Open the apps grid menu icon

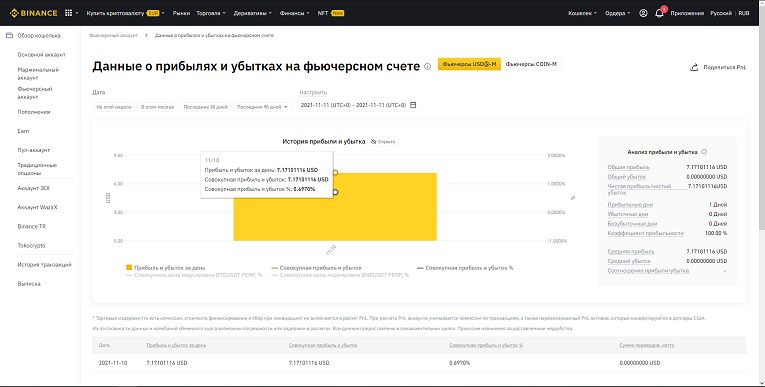68,13
